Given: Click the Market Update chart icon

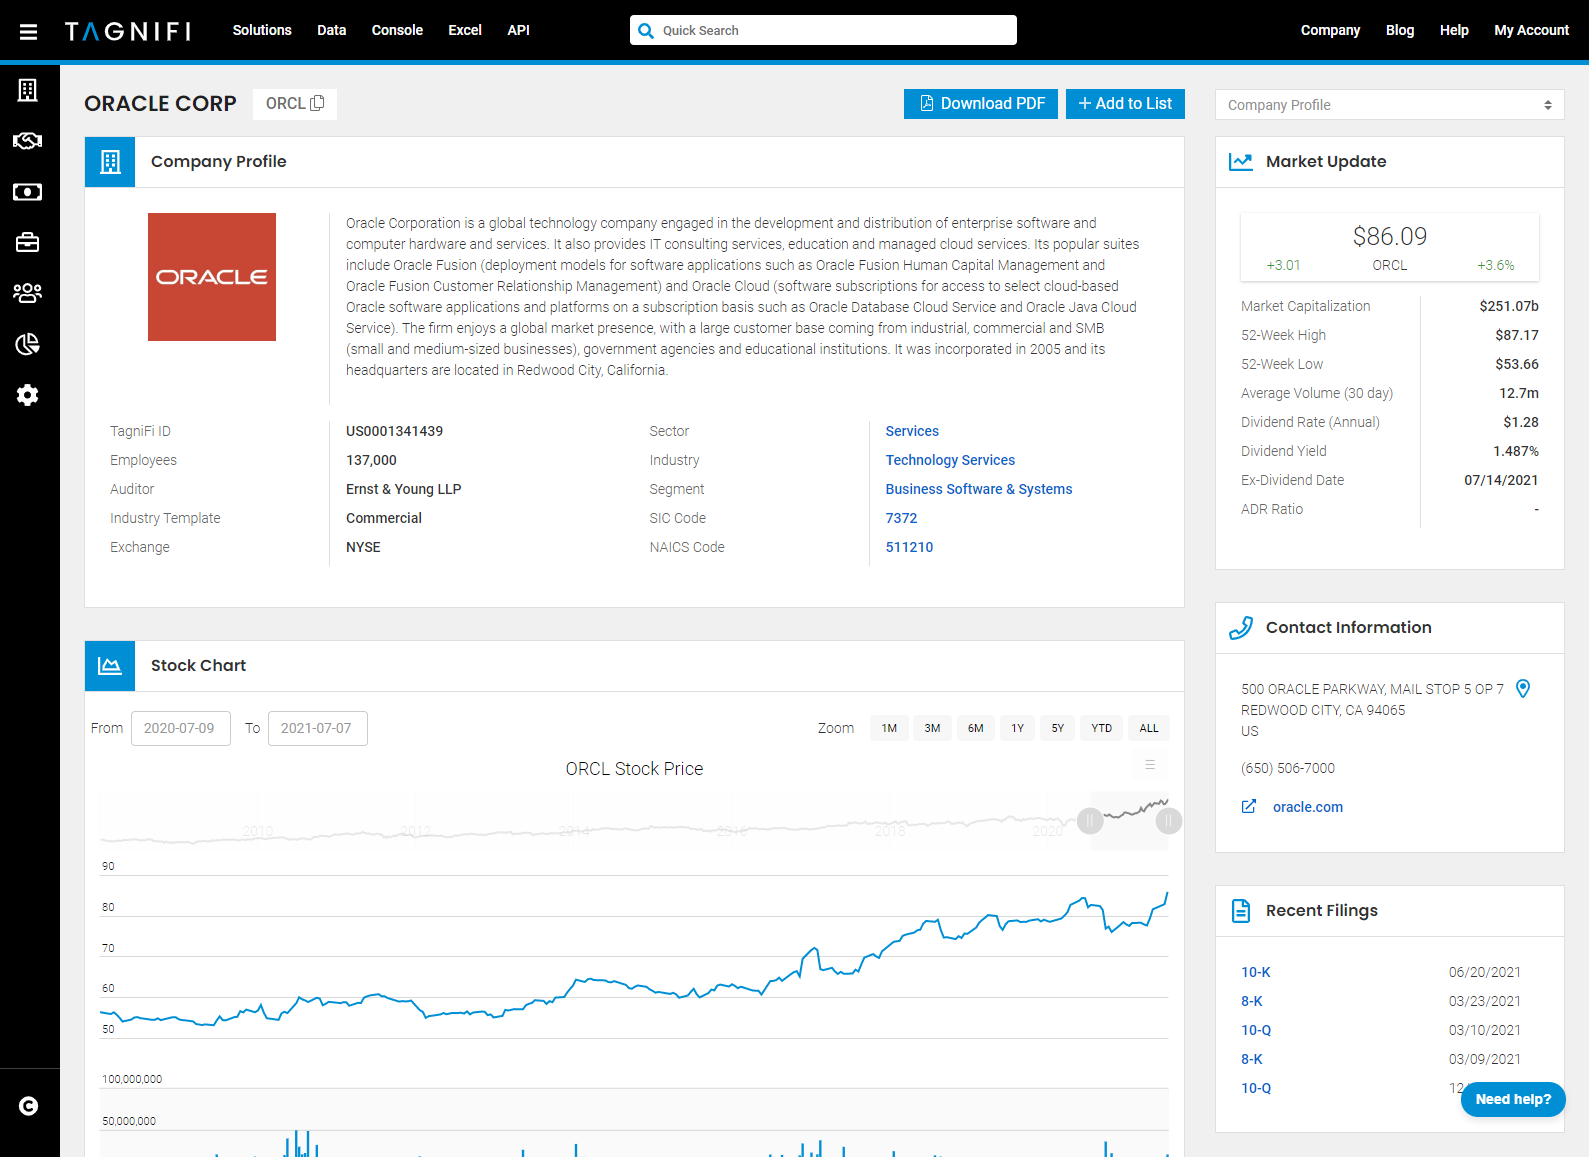Looking at the screenshot, I should pos(1241,162).
